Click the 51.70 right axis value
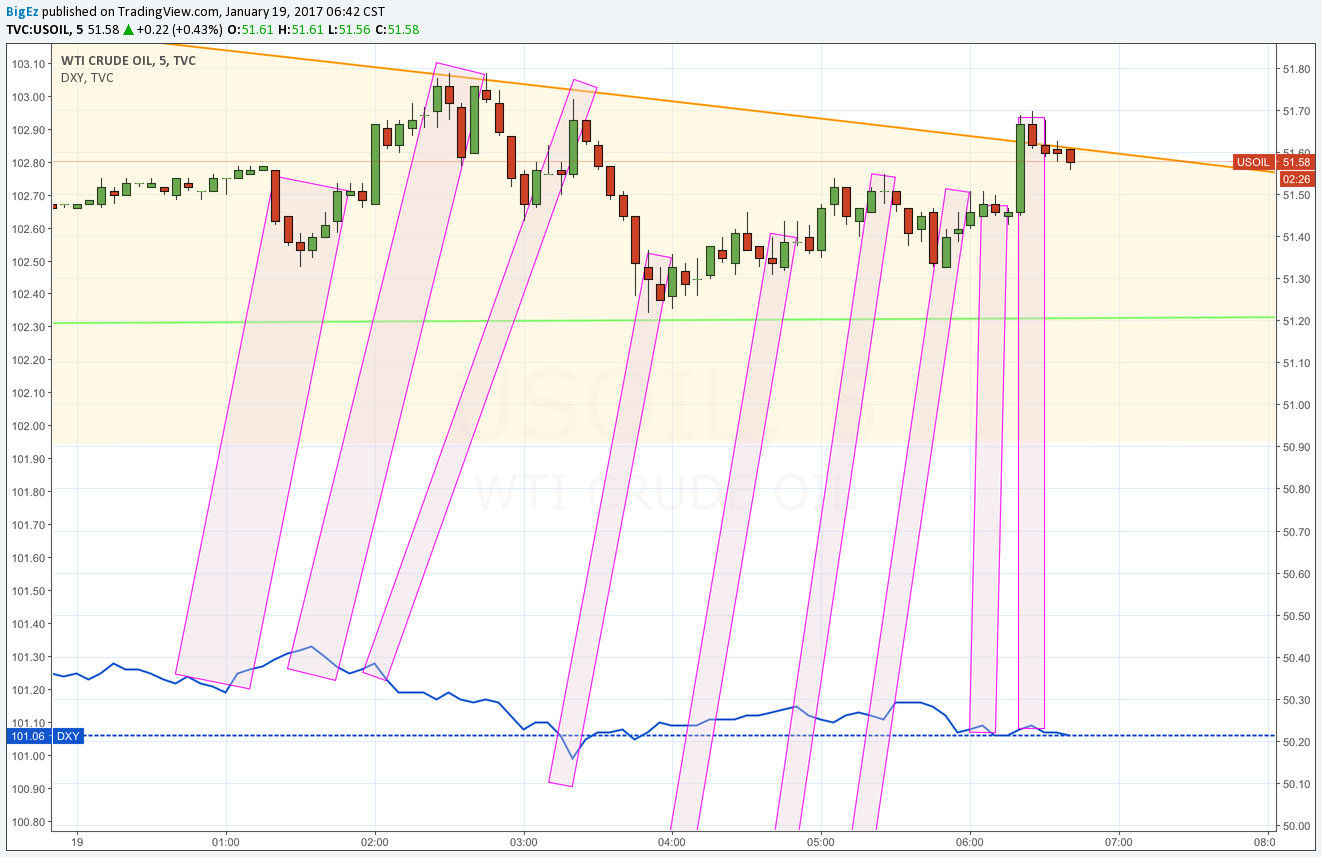This screenshot has height=857, width=1322. click(x=1296, y=111)
